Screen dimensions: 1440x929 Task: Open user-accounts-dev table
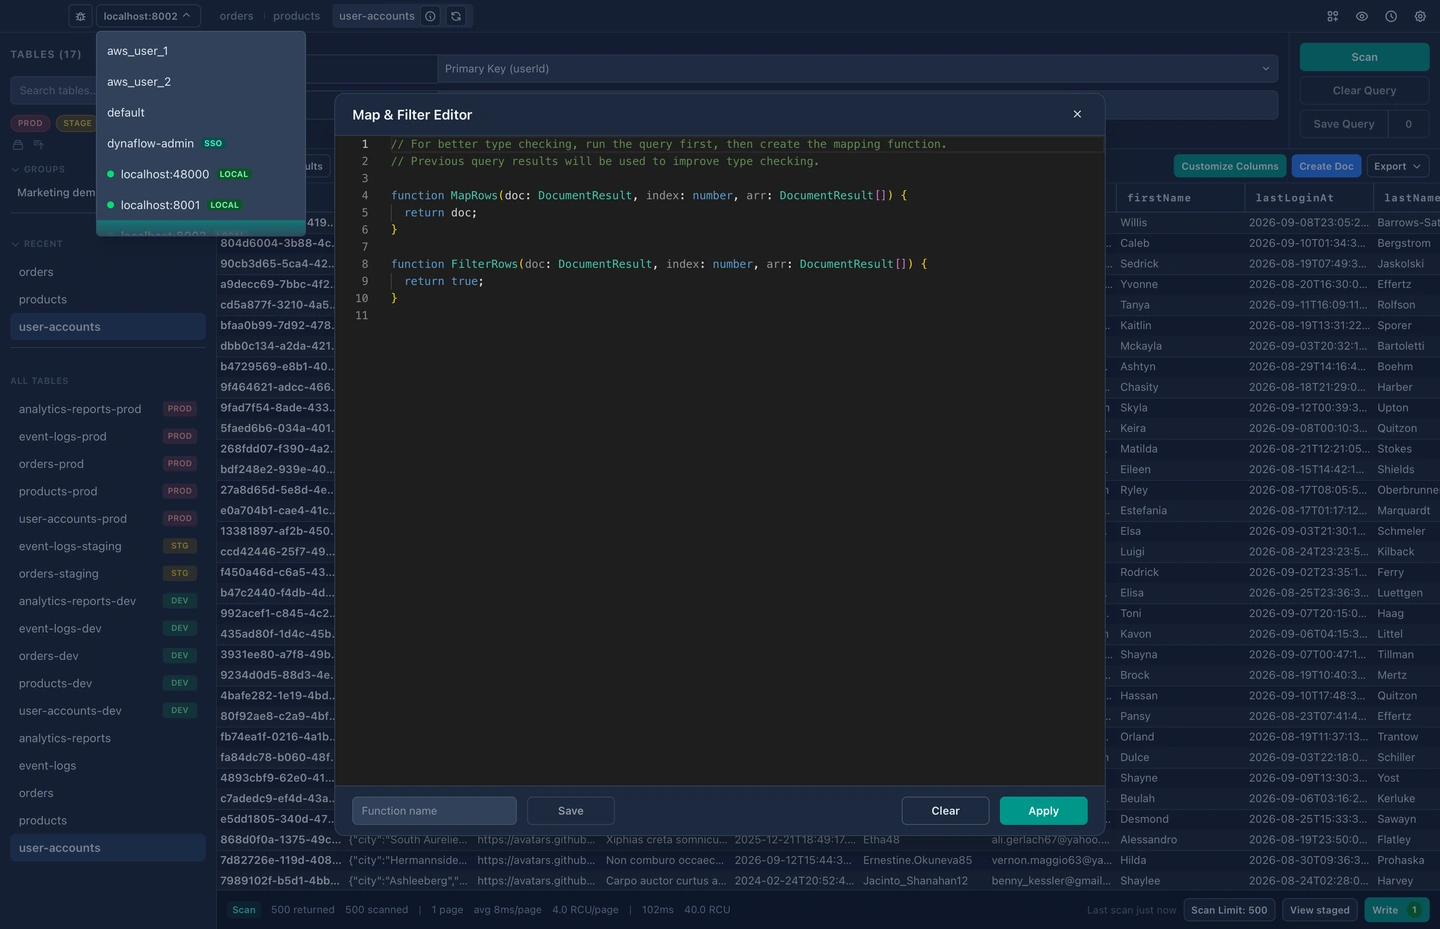[x=108, y=711]
